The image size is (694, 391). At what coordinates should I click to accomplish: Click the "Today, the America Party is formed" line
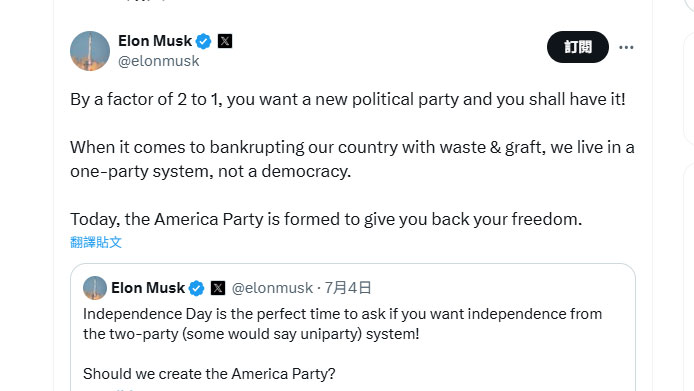pos(326,219)
